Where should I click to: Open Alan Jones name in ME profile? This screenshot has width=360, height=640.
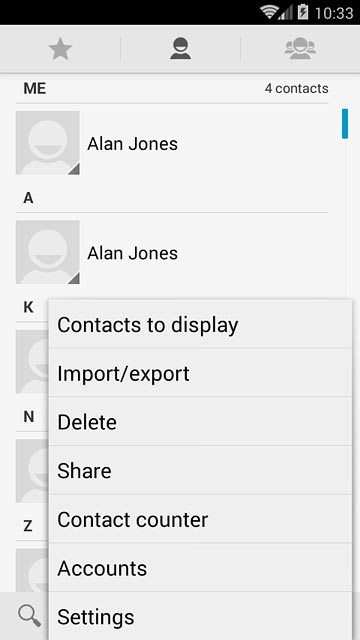(133, 144)
